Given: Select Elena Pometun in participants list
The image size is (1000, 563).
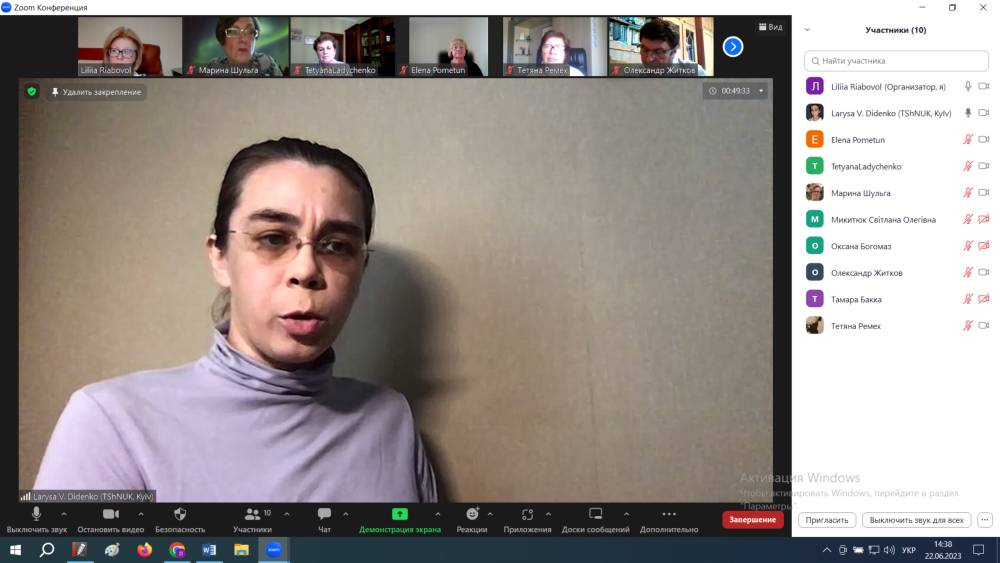Looking at the screenshot, I should [x=858, y=140].
